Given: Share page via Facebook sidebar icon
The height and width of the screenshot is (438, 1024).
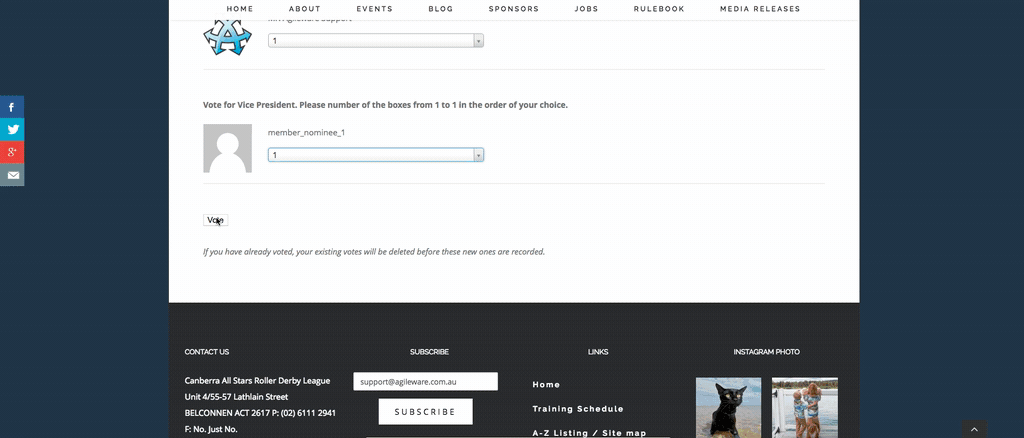Looking at the screenshot, I should [12, 107].
